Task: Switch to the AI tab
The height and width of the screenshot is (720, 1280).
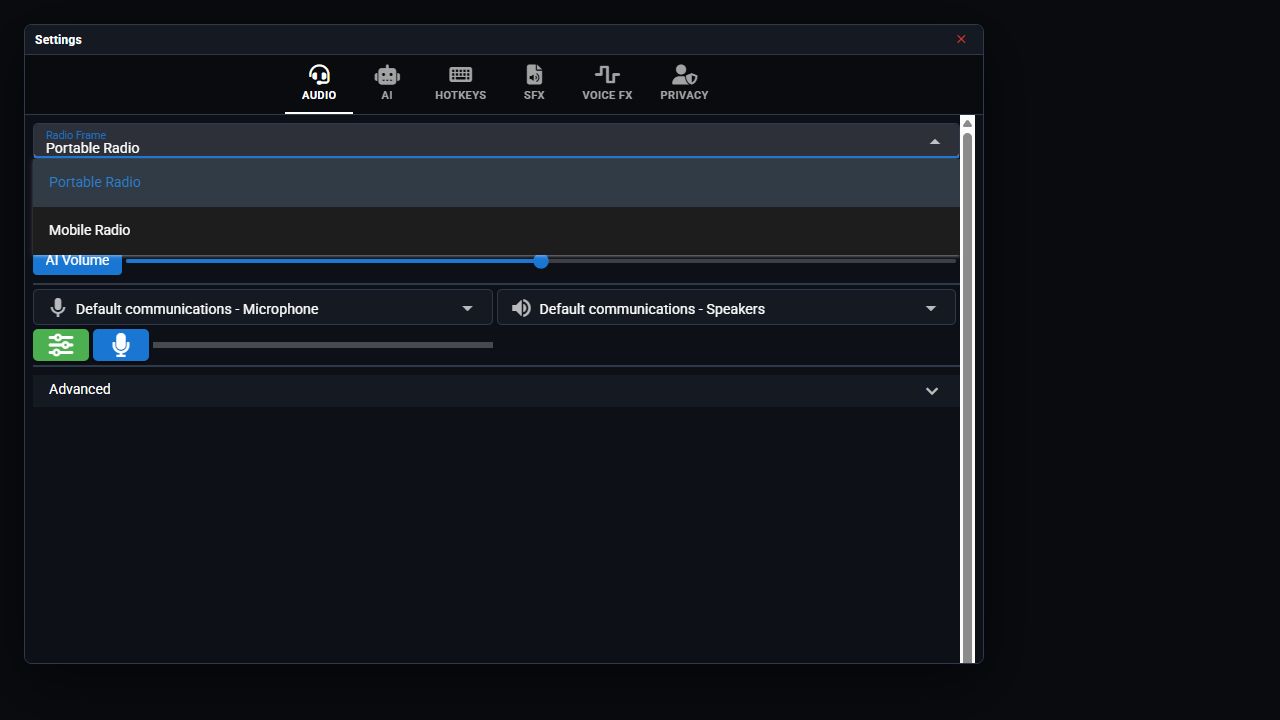Action: click(x=387, y=84)
